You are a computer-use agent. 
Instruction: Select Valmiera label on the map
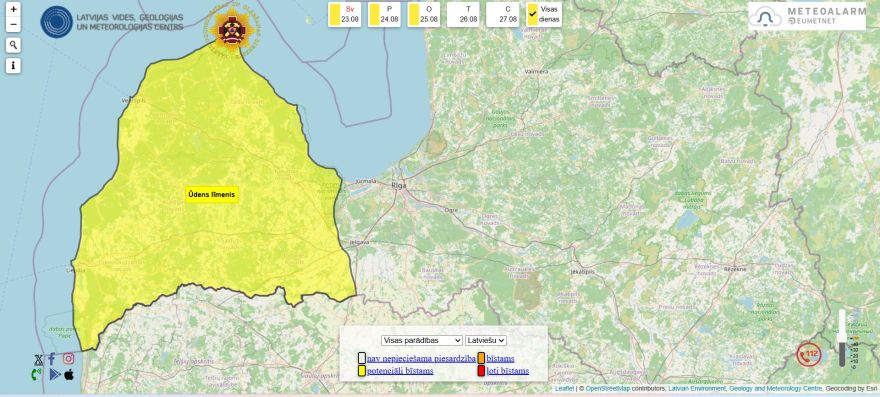tap(537, 72)
